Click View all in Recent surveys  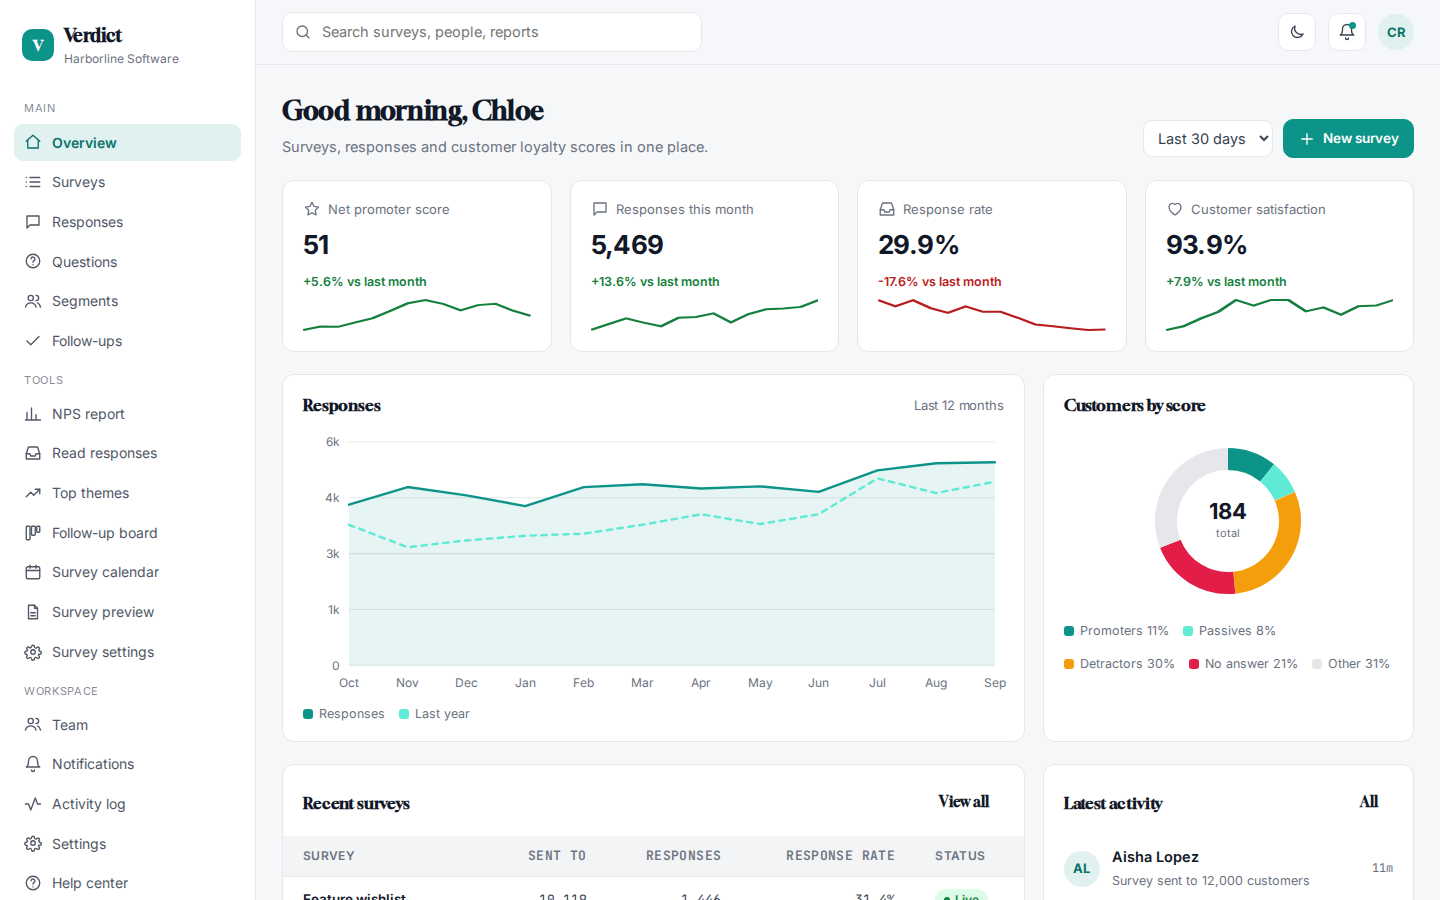[963, 802]
